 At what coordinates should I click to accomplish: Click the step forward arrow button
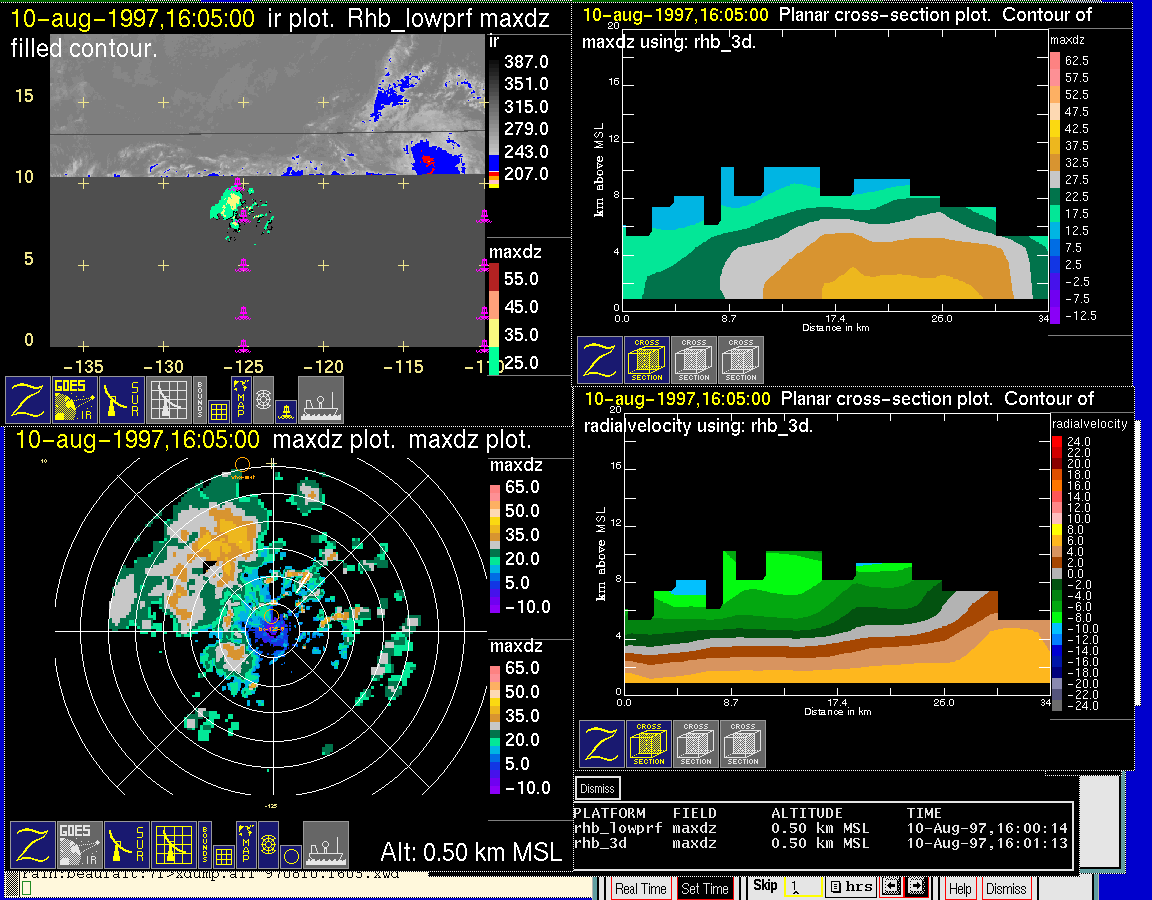pos(916,887)
